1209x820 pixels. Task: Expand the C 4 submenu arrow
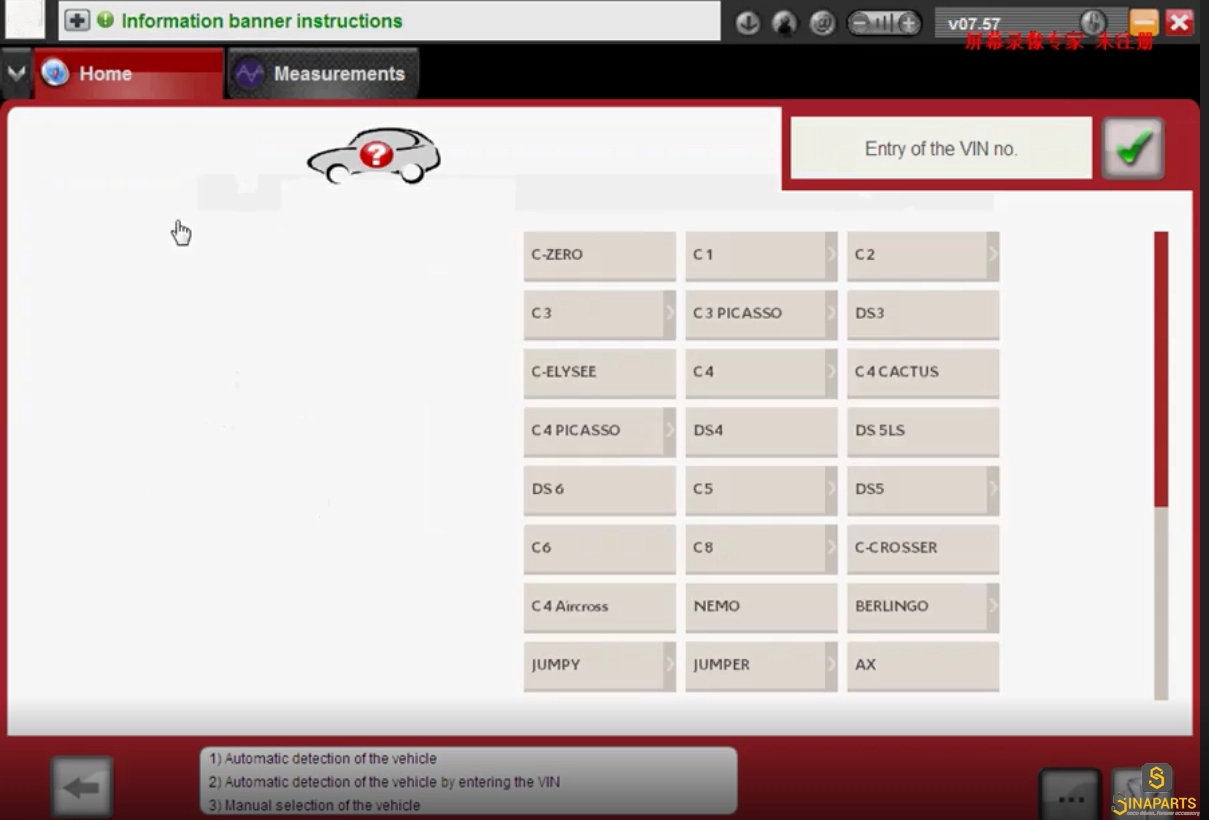tap(831, 372)
